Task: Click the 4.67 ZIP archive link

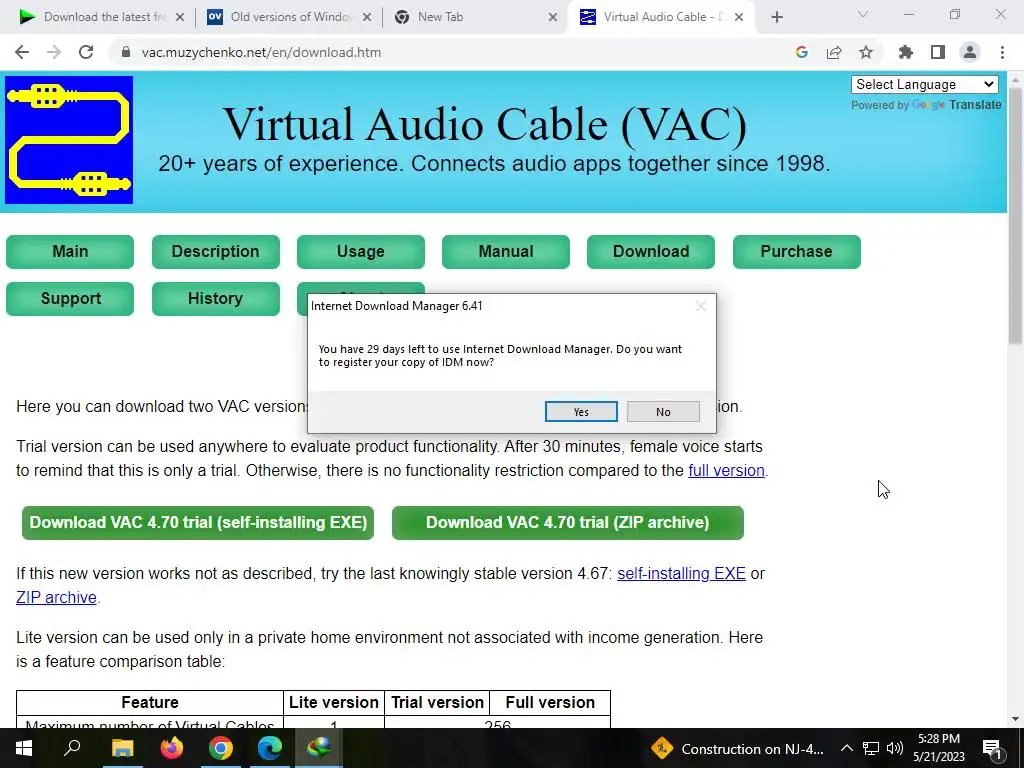Action: (x=56, y=598)
